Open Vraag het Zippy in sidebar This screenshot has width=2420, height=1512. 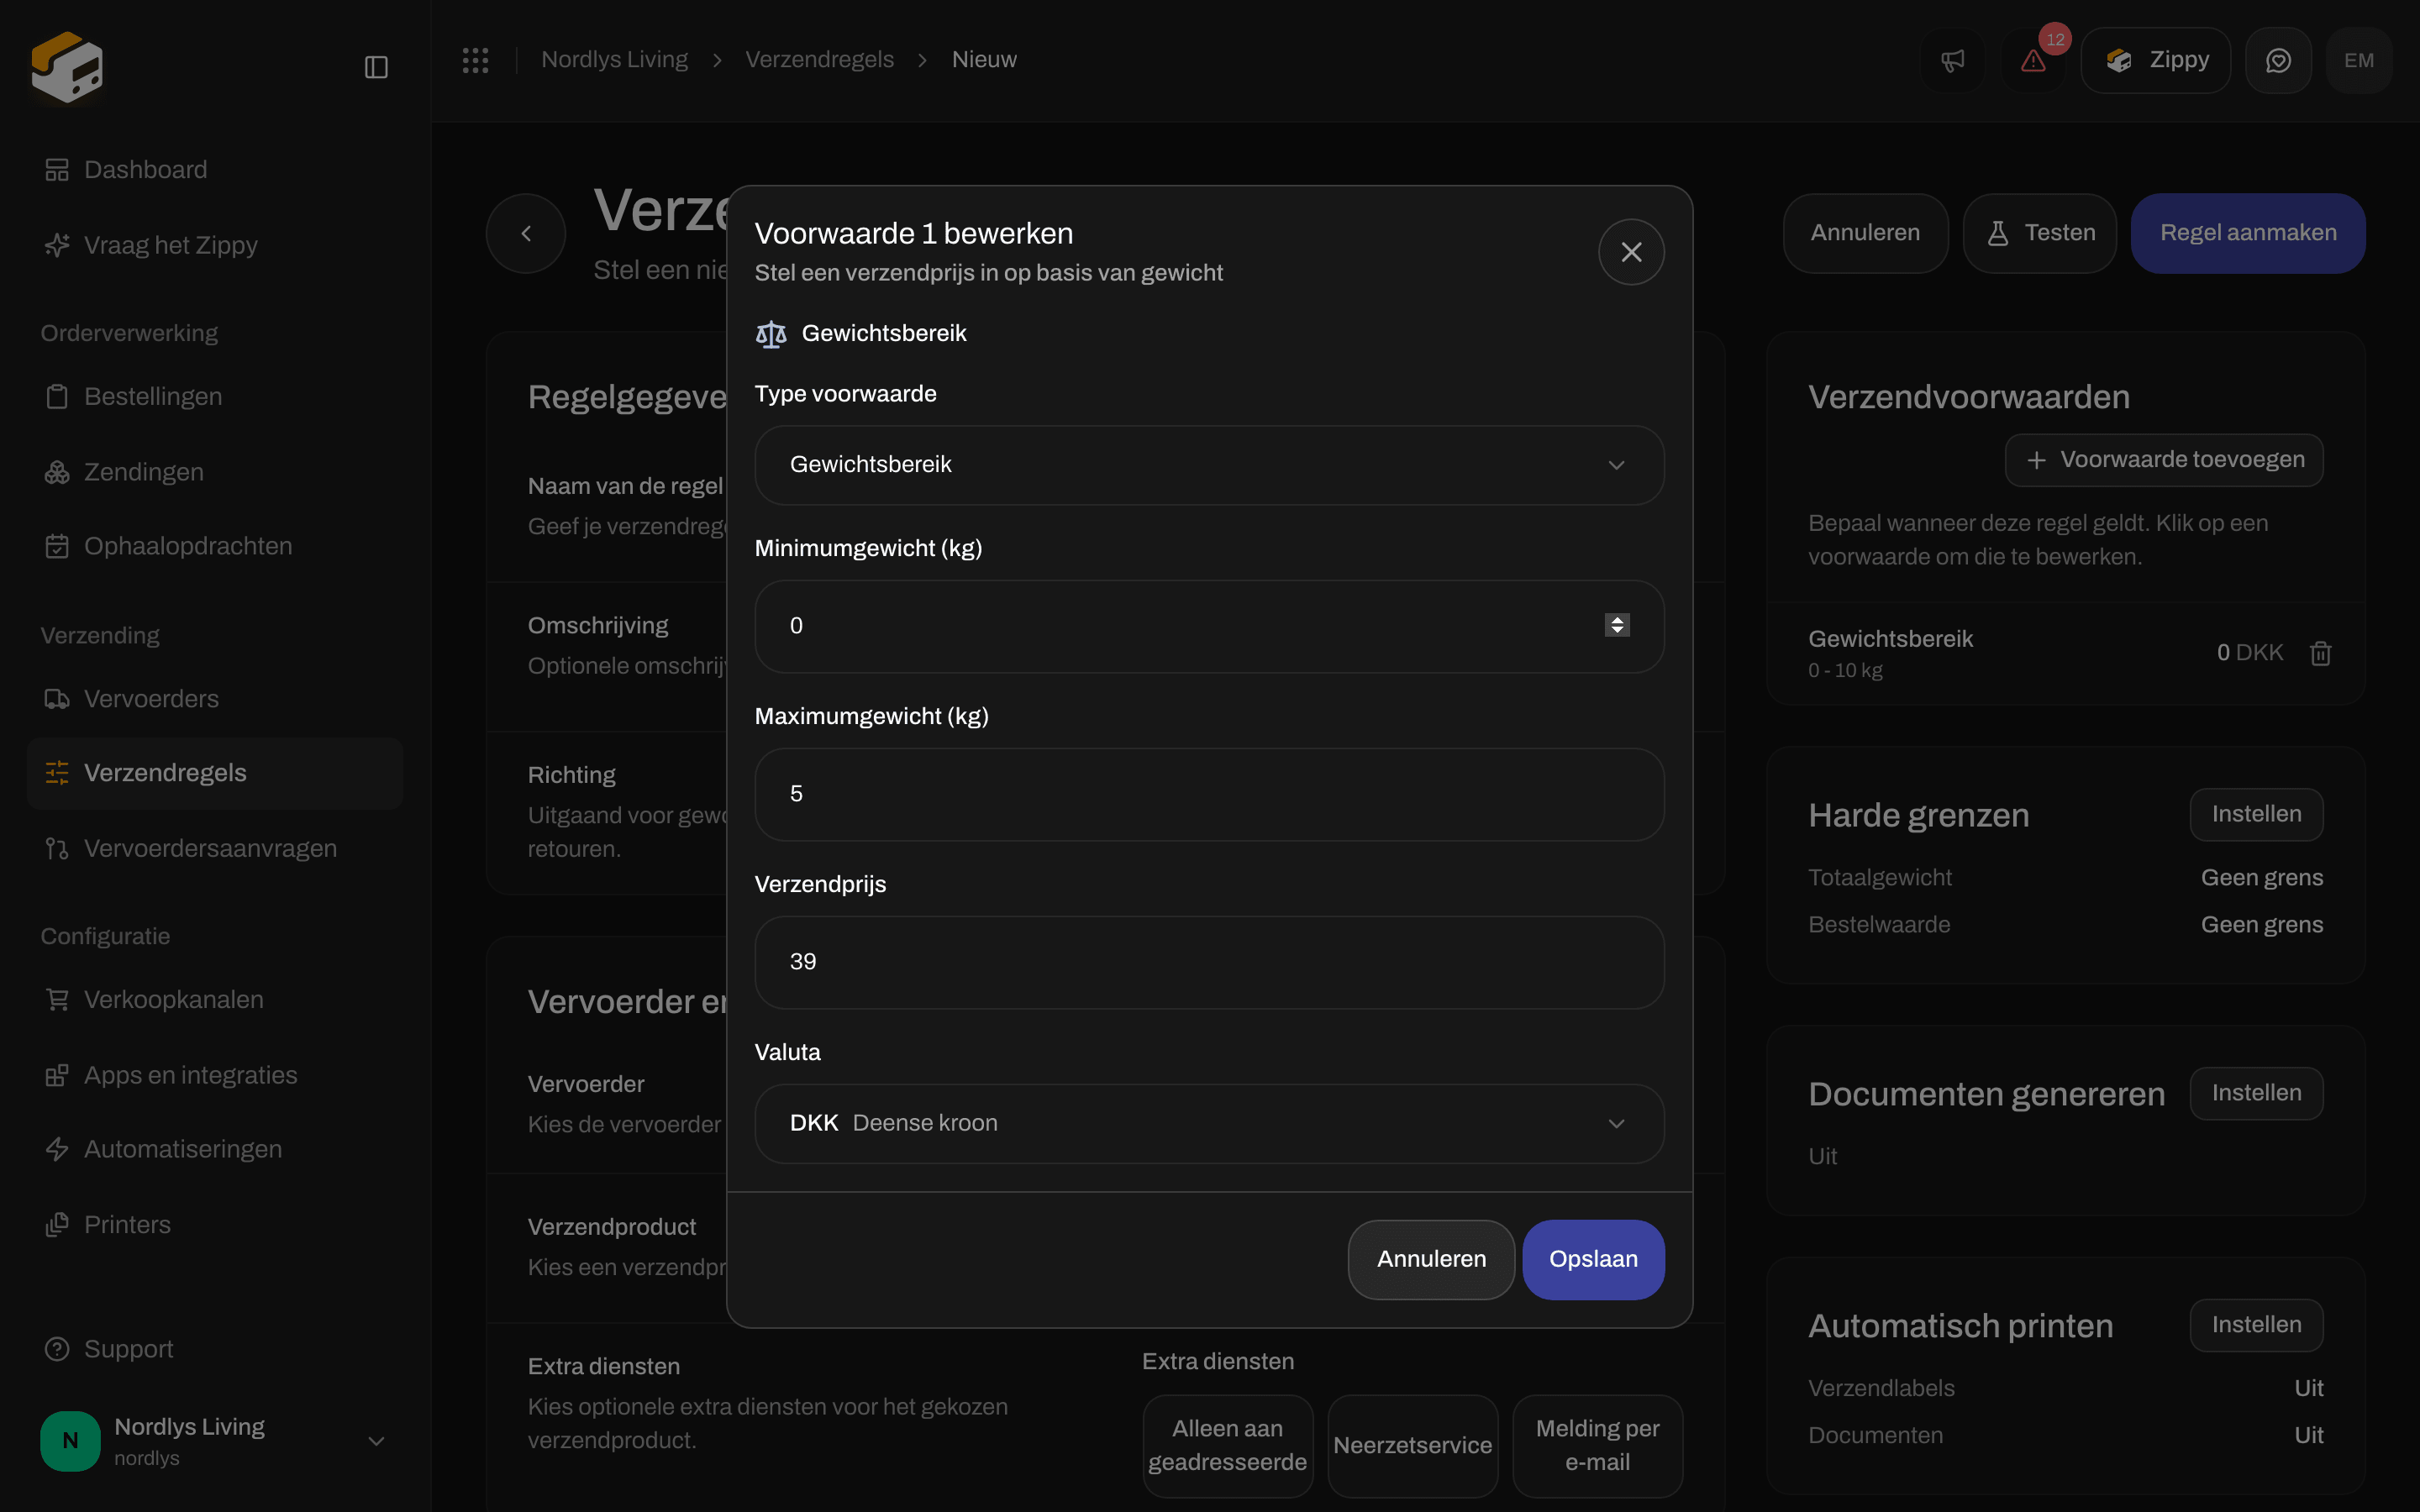tap(215, 245)
